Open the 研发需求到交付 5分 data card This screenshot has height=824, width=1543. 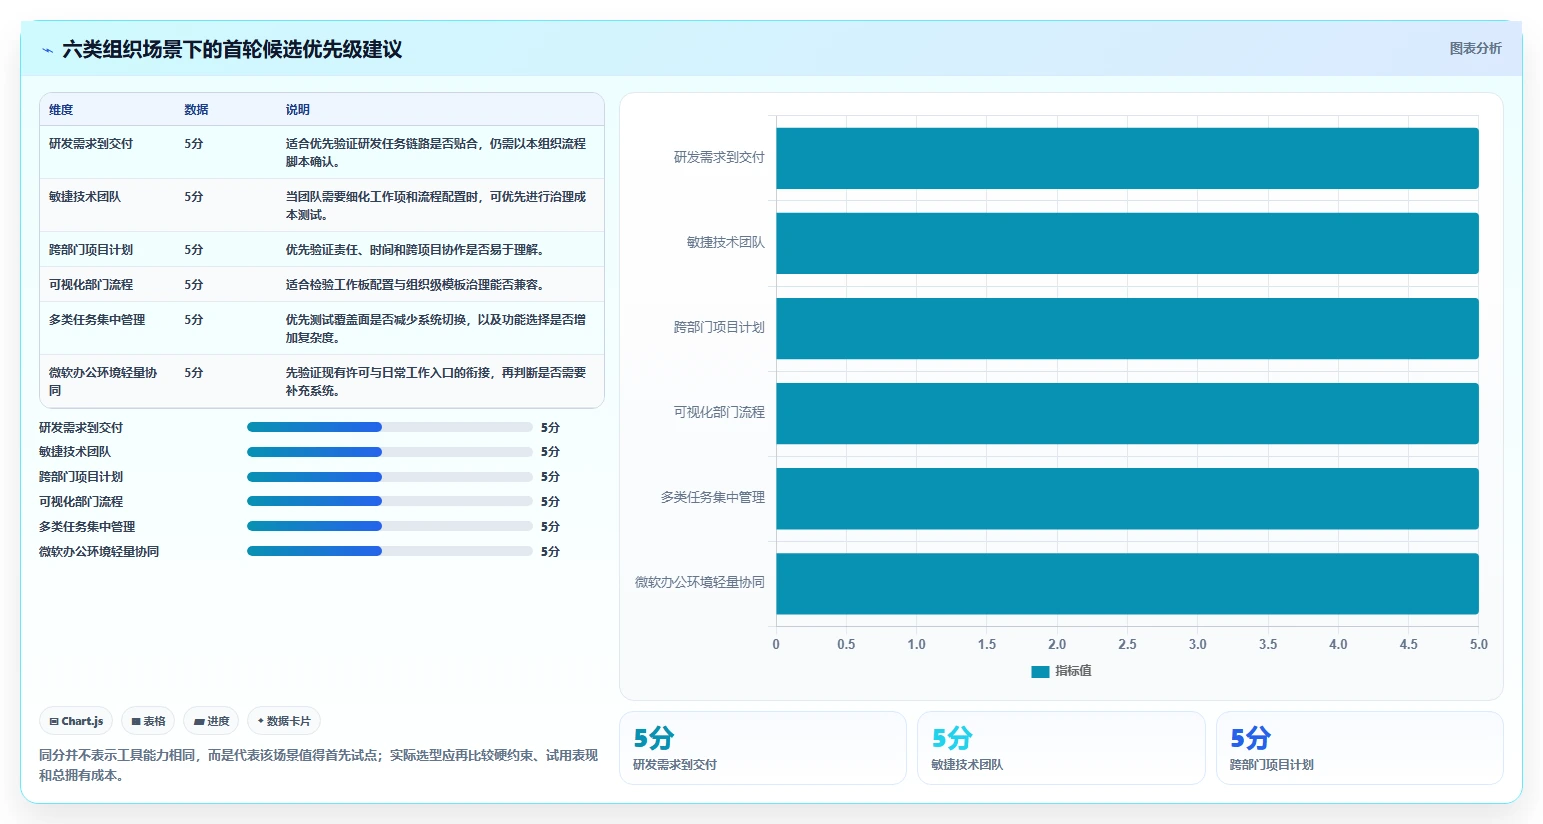tap(763, 748)
